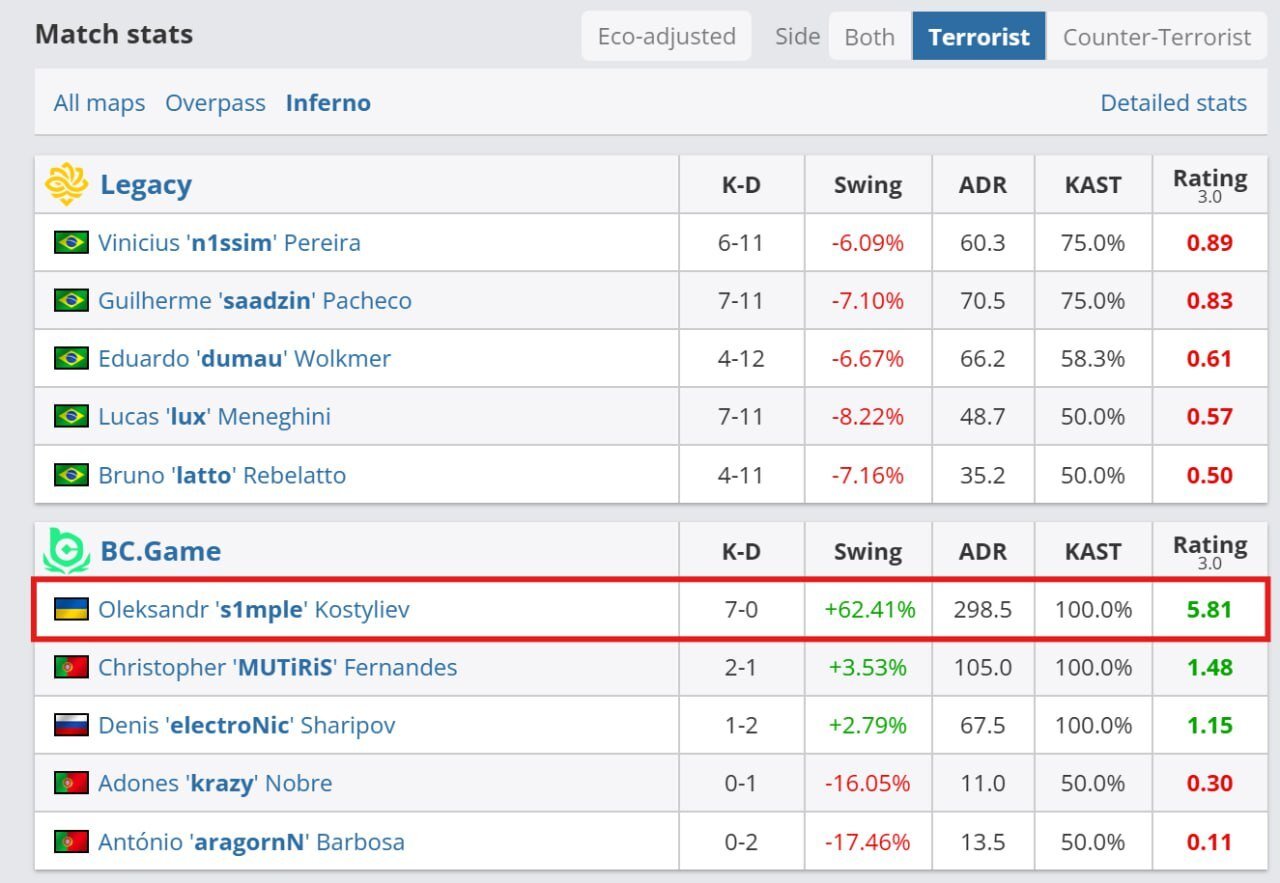Viewport: 1280px width, 883px height.
Task: Switch to the All maps tab
Action: pos(99,103)
